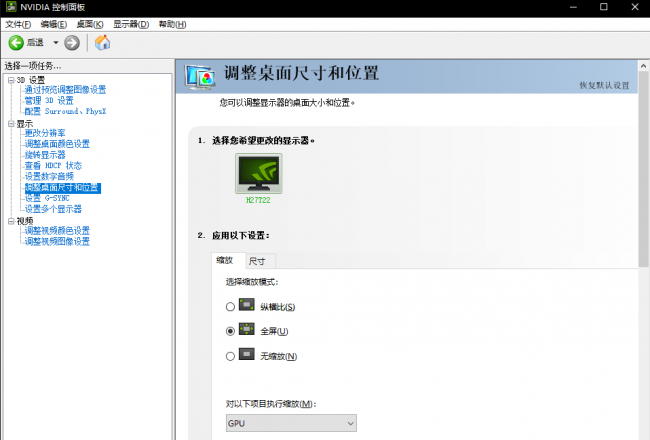This screenshot has width=650, height=440.
Task: Open the 文件(F) menu
Action: click(18, 24)
